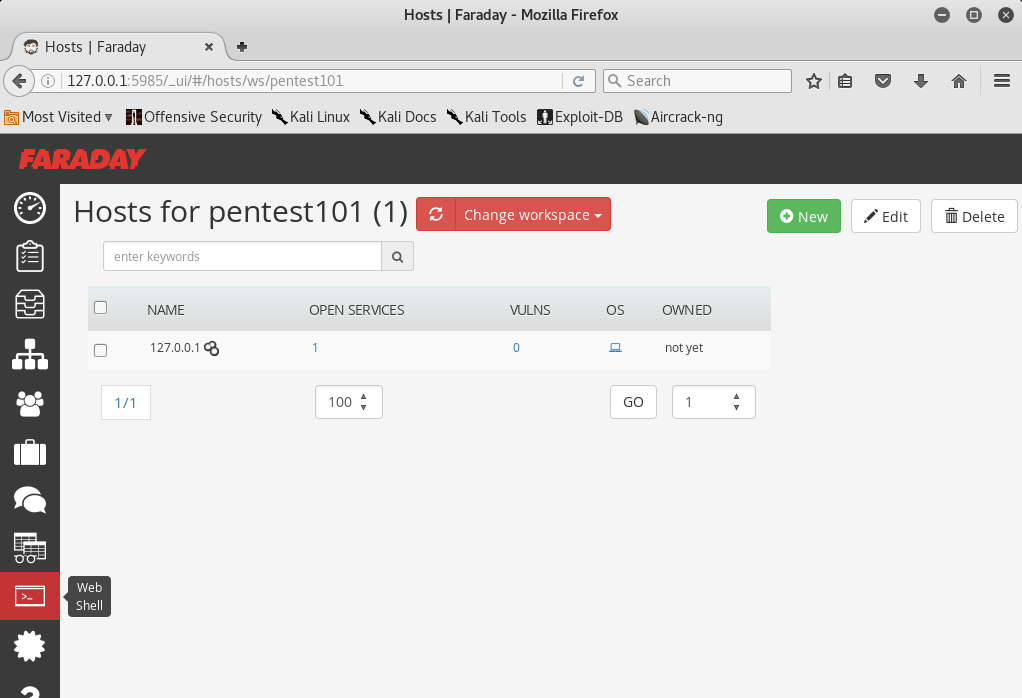The image size is (1022, 698).
Task: Reload the page with the refresh icon
Action: tap(579, 81)
